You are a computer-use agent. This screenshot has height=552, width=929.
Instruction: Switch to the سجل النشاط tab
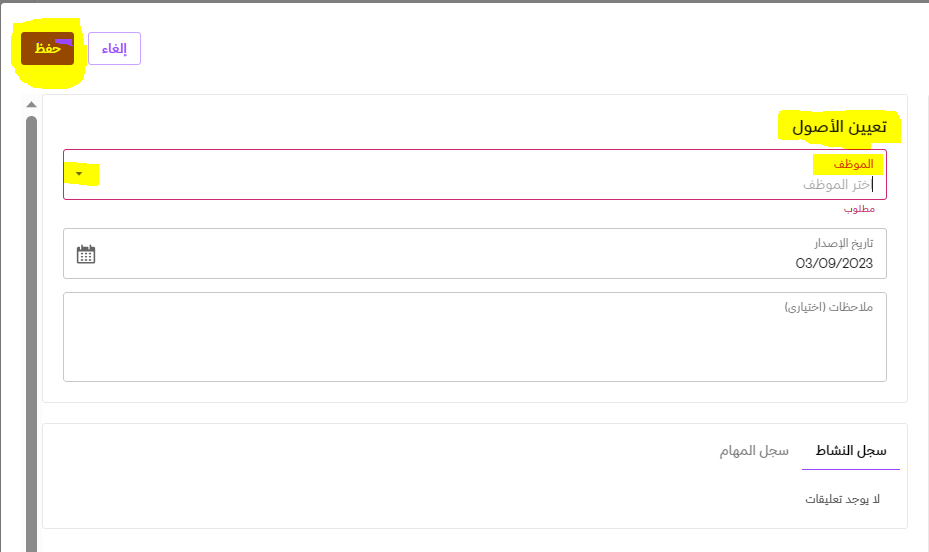(x=851, y=451)
